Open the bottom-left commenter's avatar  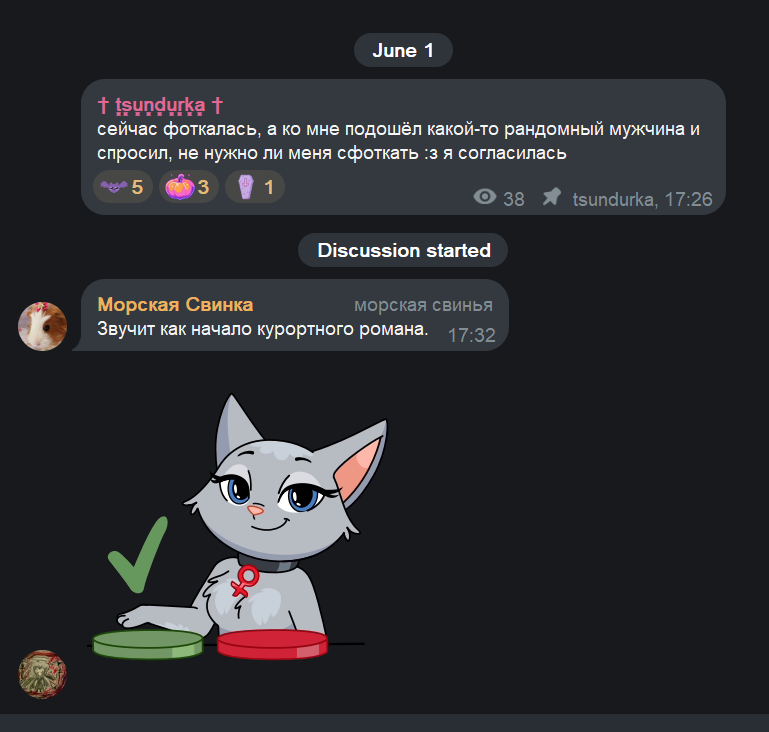pos(42,674)
